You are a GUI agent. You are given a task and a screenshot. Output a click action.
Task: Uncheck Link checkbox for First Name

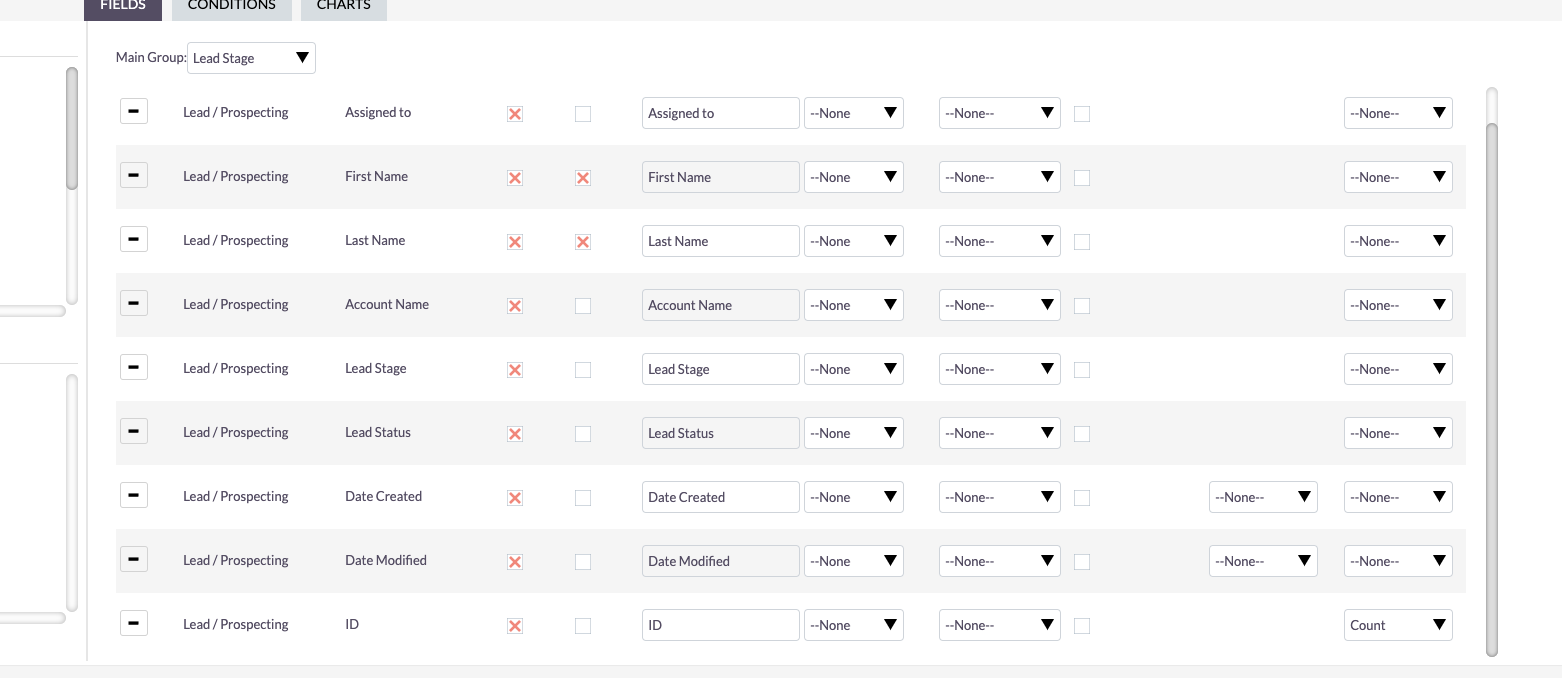[x=583, y=178]
